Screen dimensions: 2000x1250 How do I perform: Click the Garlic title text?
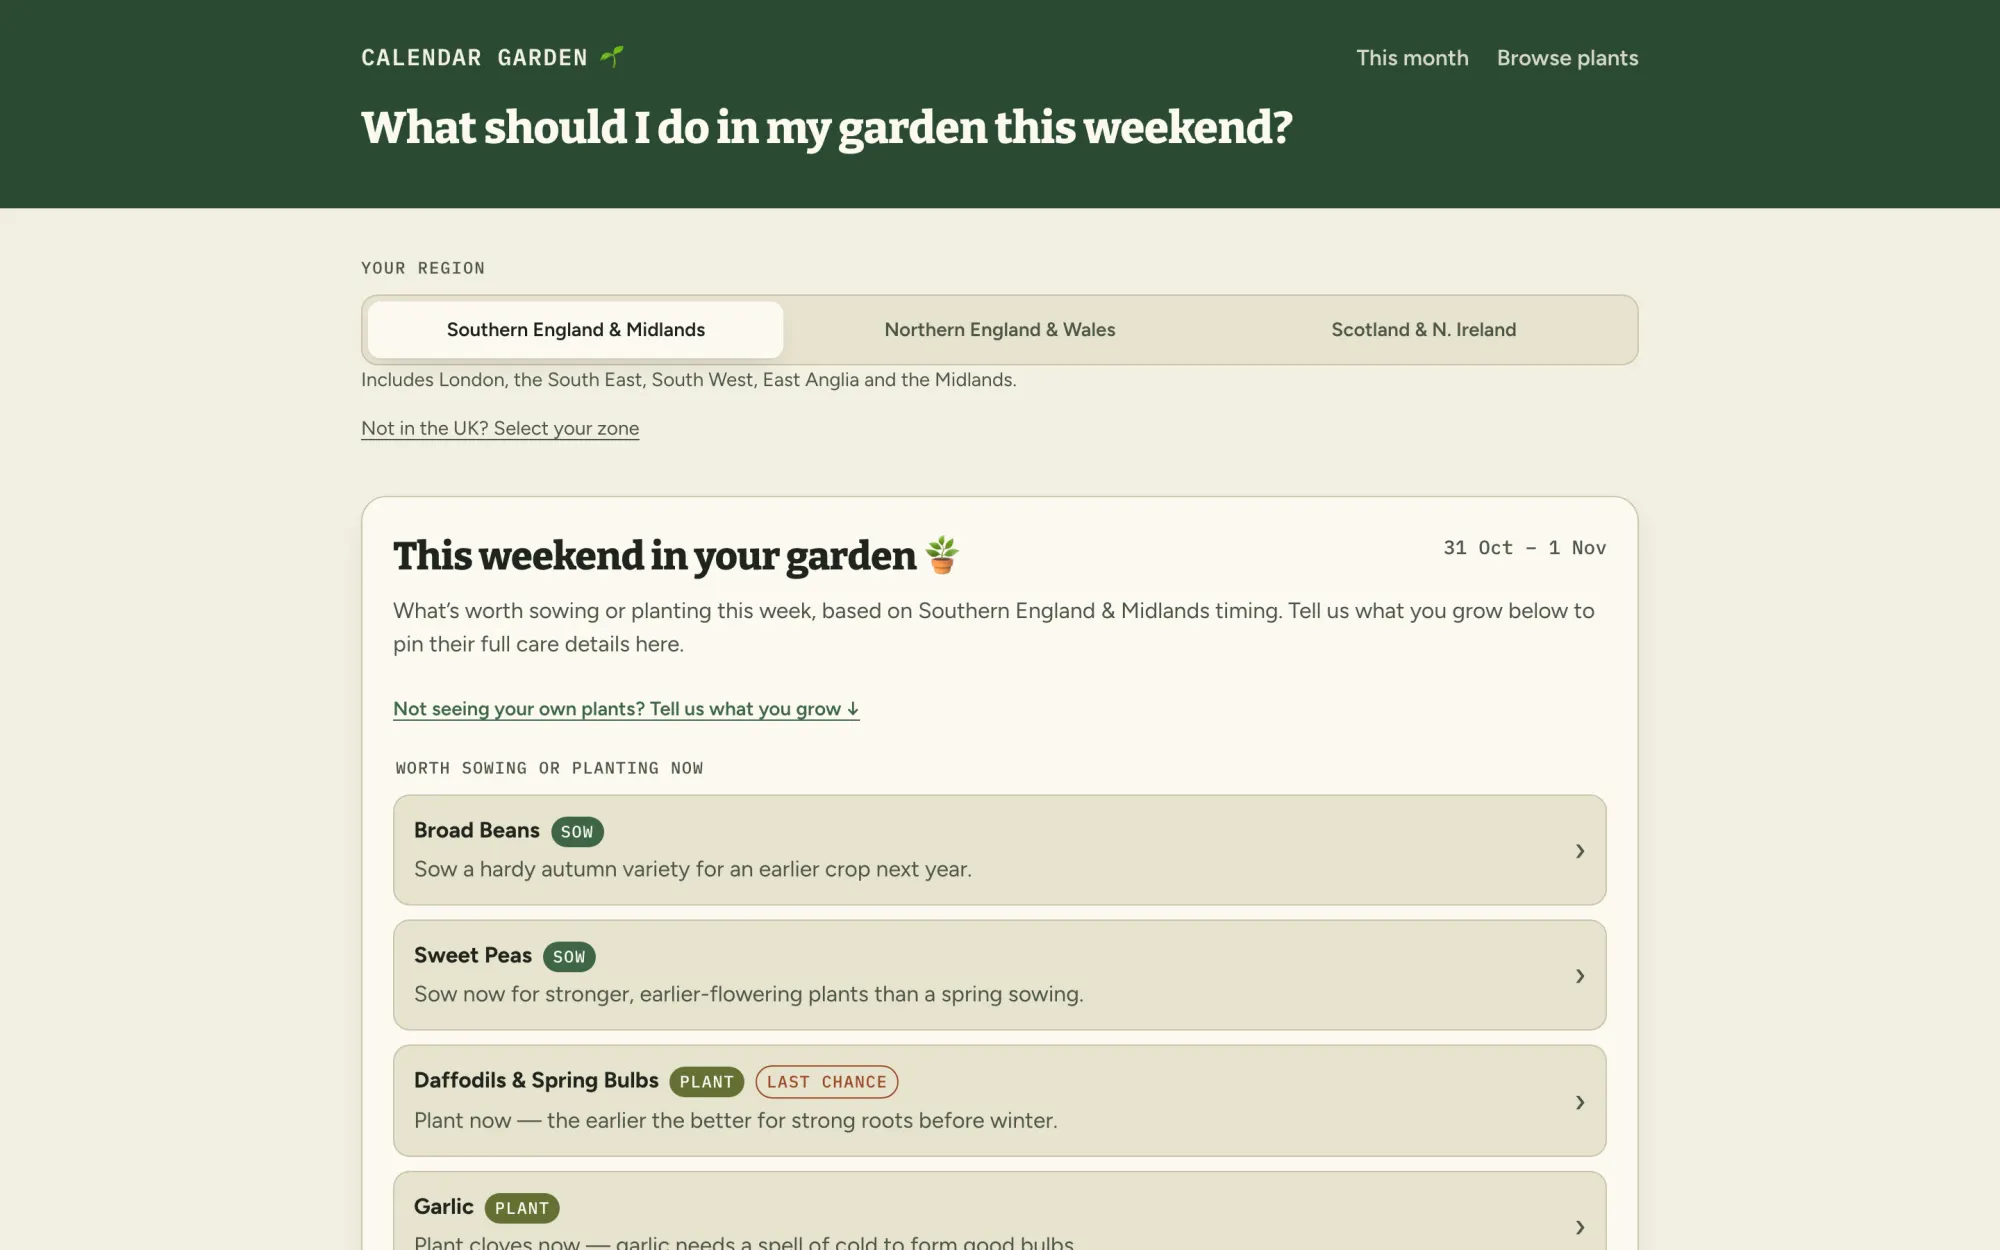click(444, 1207)
